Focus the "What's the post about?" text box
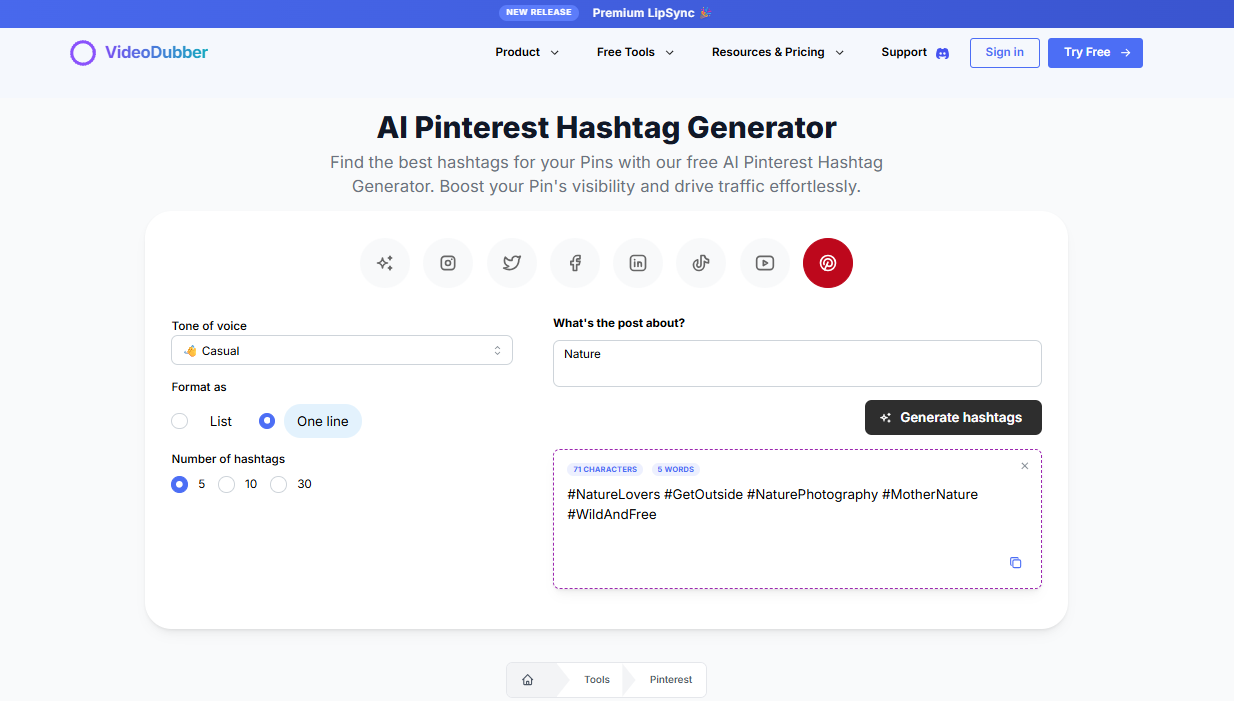Viewport: 1234px width, 701px height. (797, 363)
